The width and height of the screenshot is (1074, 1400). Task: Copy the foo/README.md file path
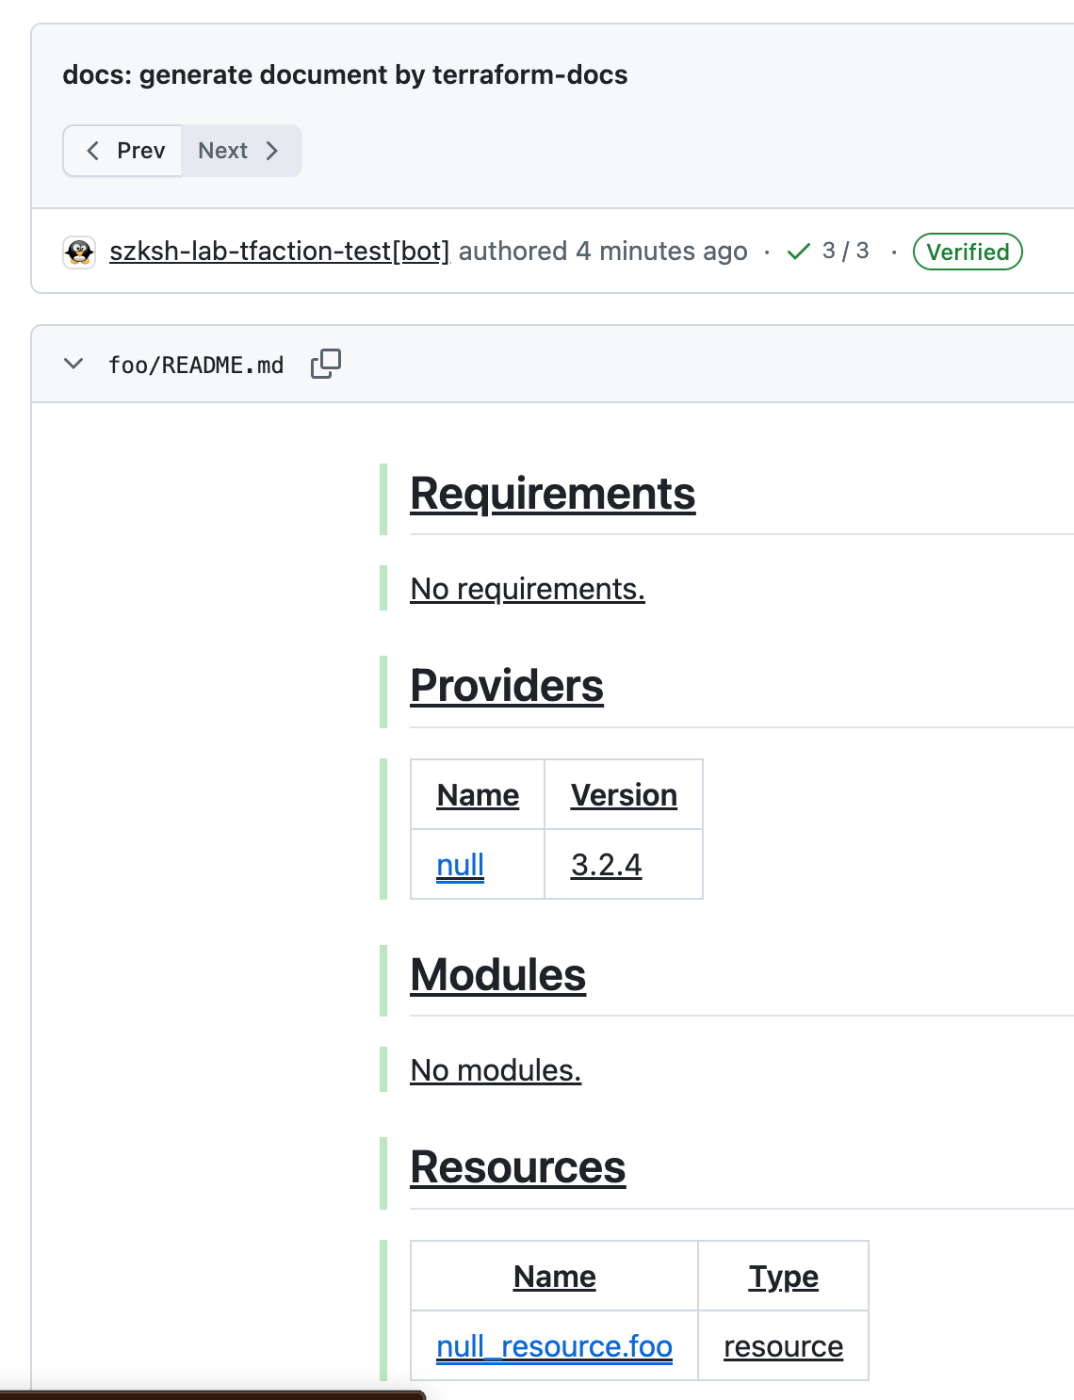point(326,364)
